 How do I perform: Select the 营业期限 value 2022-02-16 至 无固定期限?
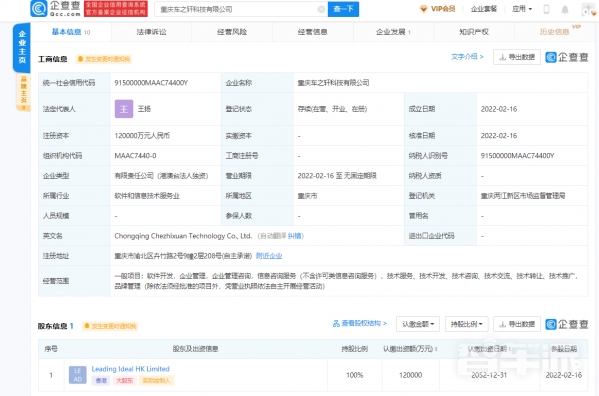[337, 176]
